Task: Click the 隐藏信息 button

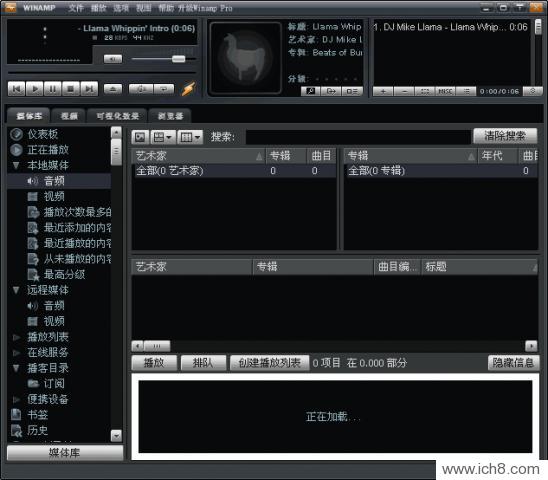Action: 513,363
